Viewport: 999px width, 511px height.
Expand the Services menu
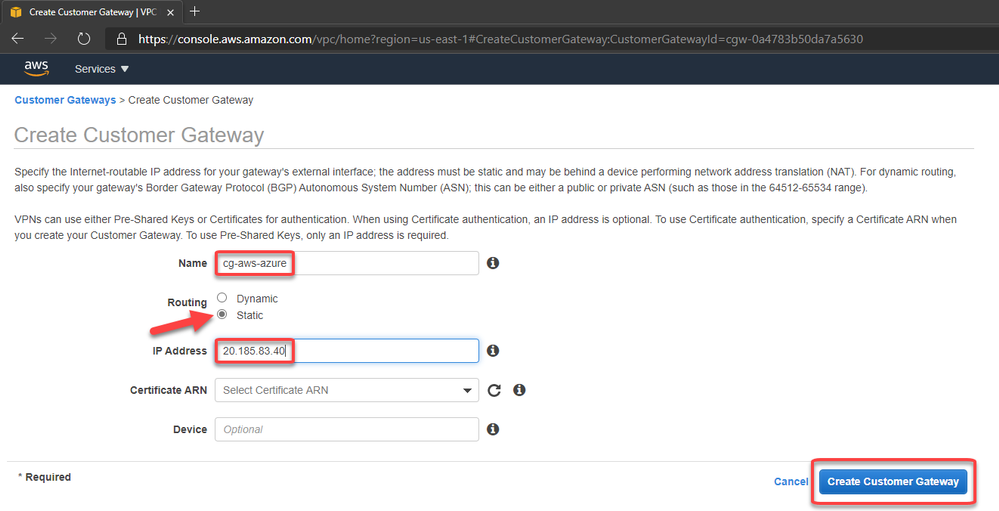(x=102, y=69)
